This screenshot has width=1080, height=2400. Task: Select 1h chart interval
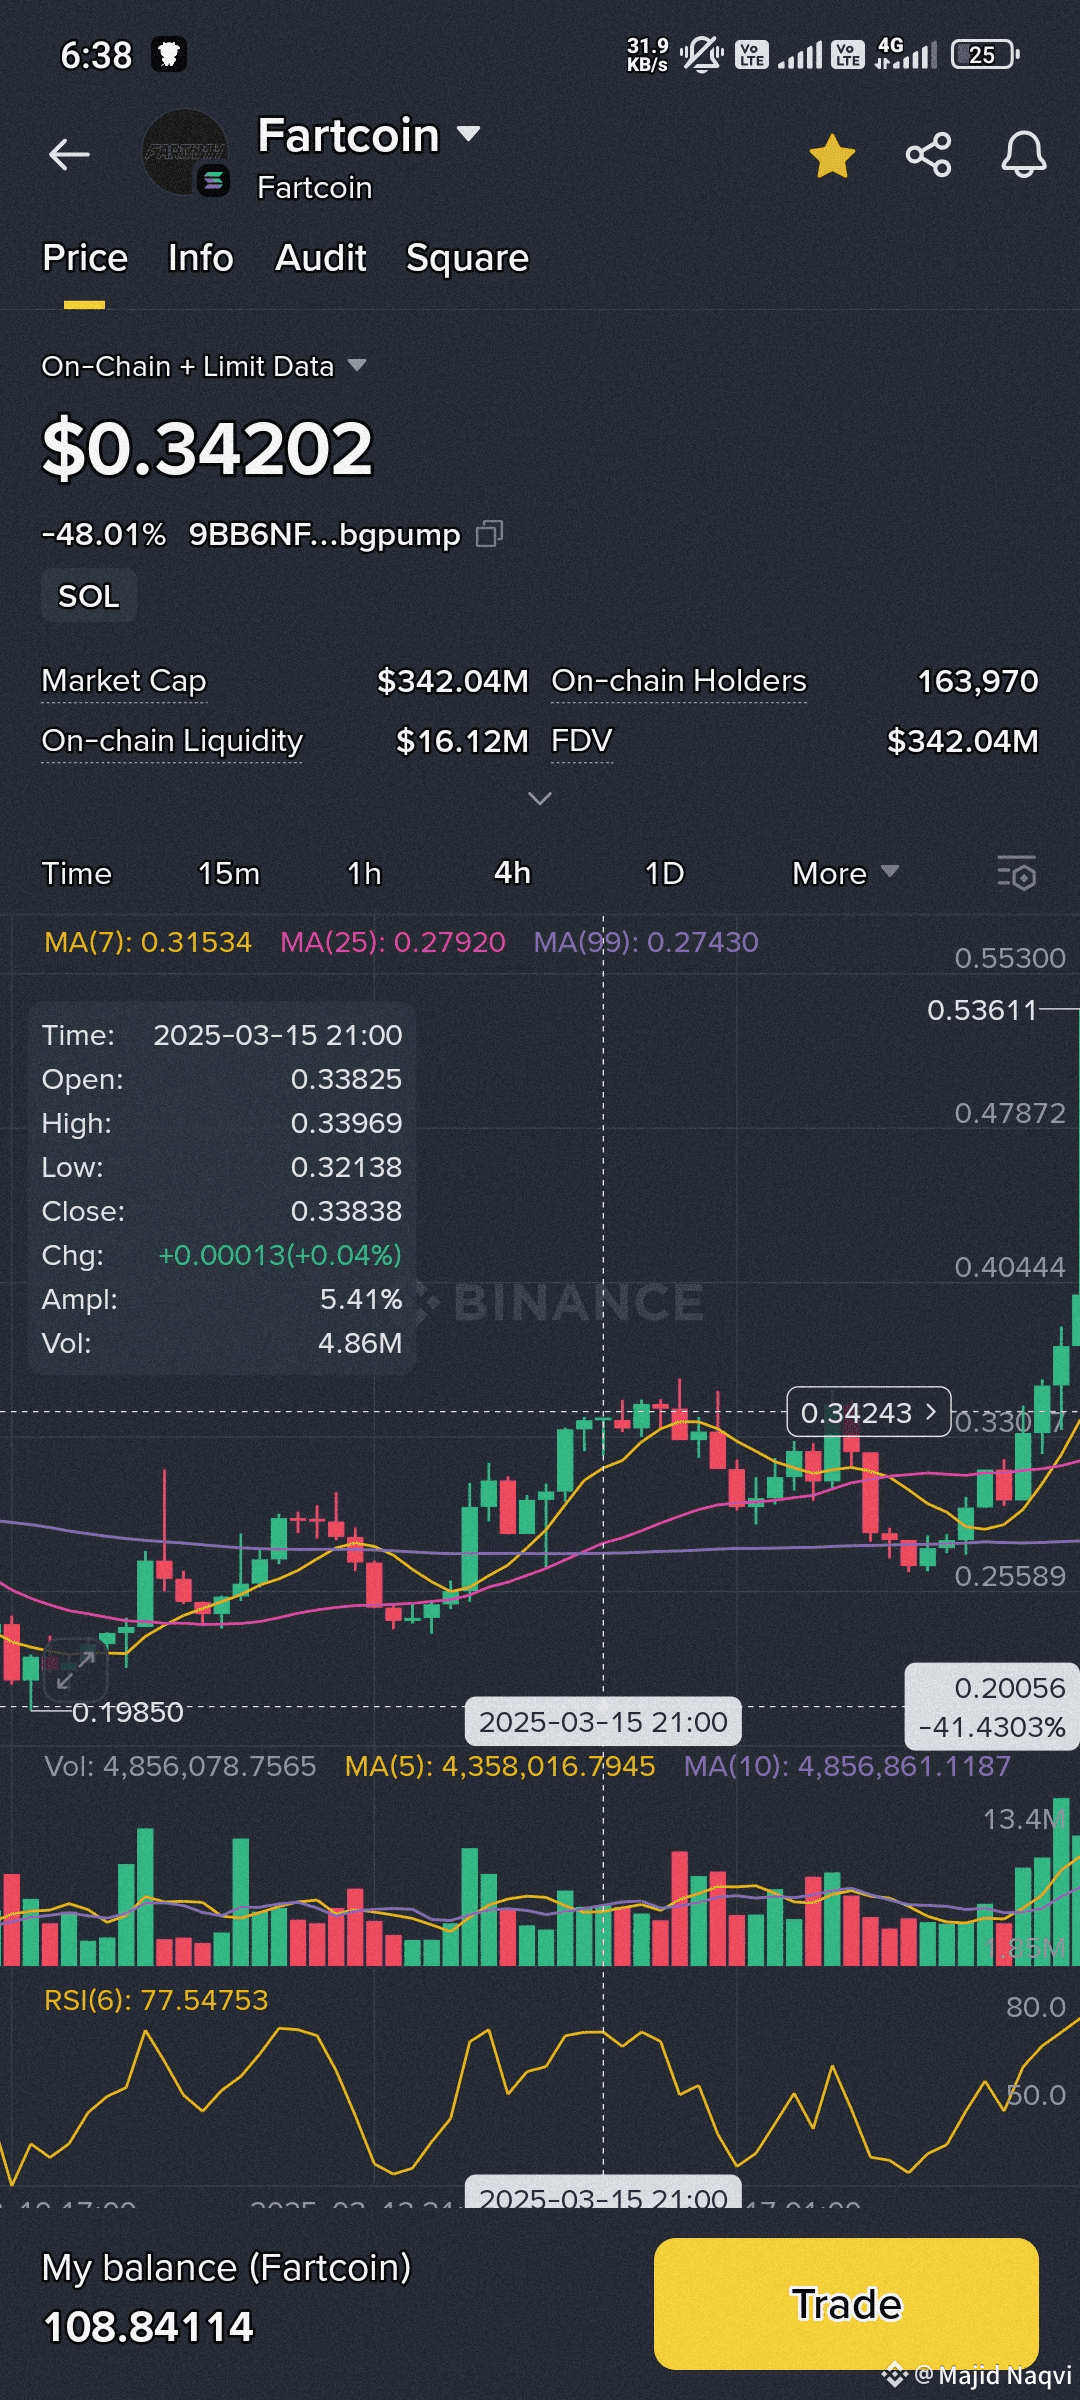pos(364,873)
